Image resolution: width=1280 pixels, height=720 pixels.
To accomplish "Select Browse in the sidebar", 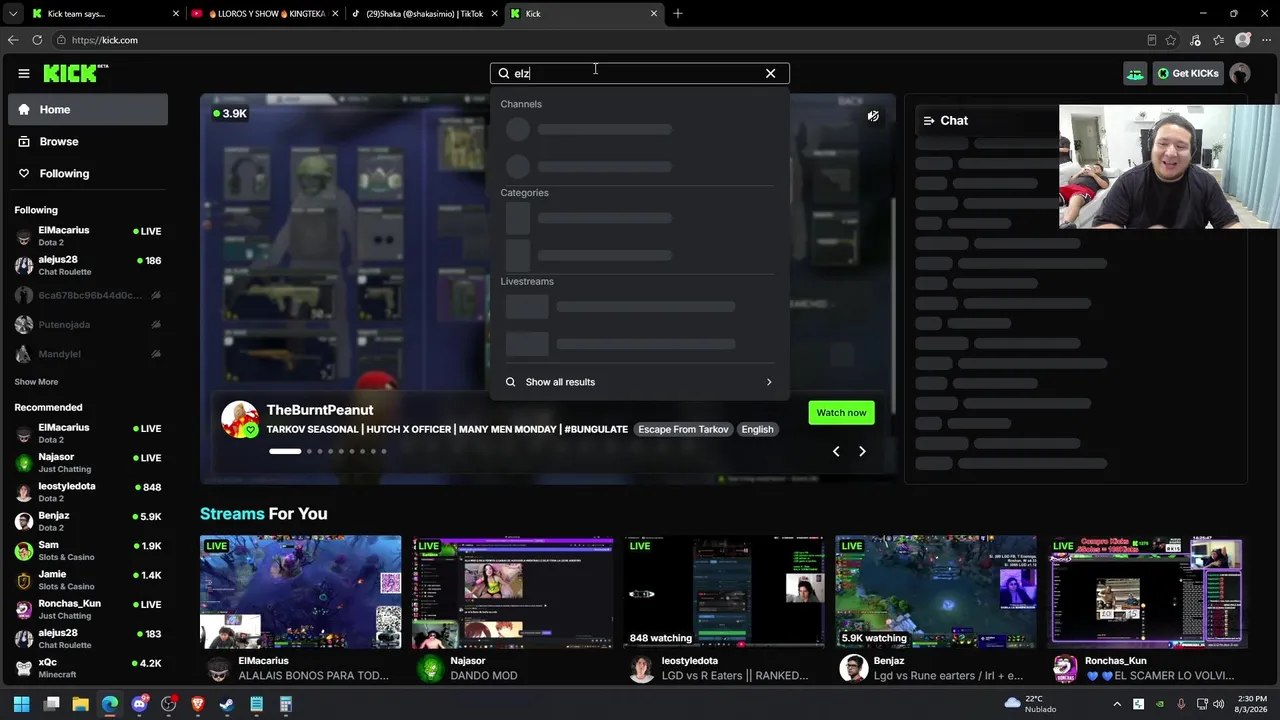I will pos(88,141).
